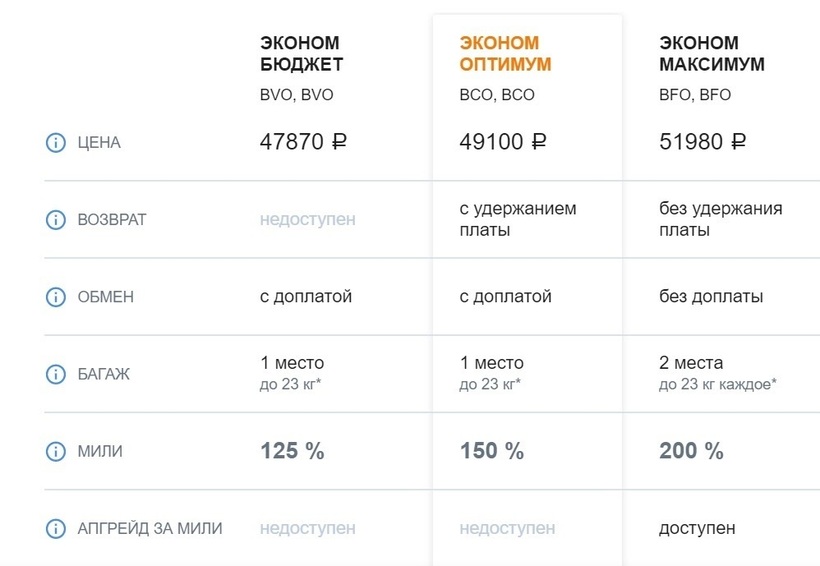Click the 'доступен' upgrade status

pos(697,528)
